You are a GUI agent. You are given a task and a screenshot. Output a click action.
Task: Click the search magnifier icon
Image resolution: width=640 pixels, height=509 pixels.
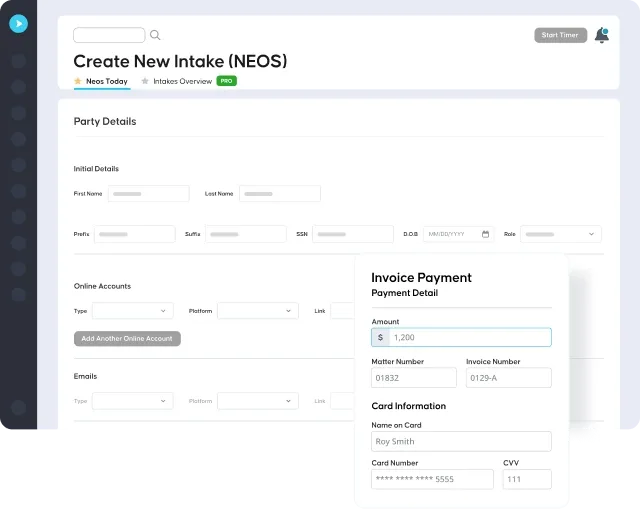pos(155,35)
